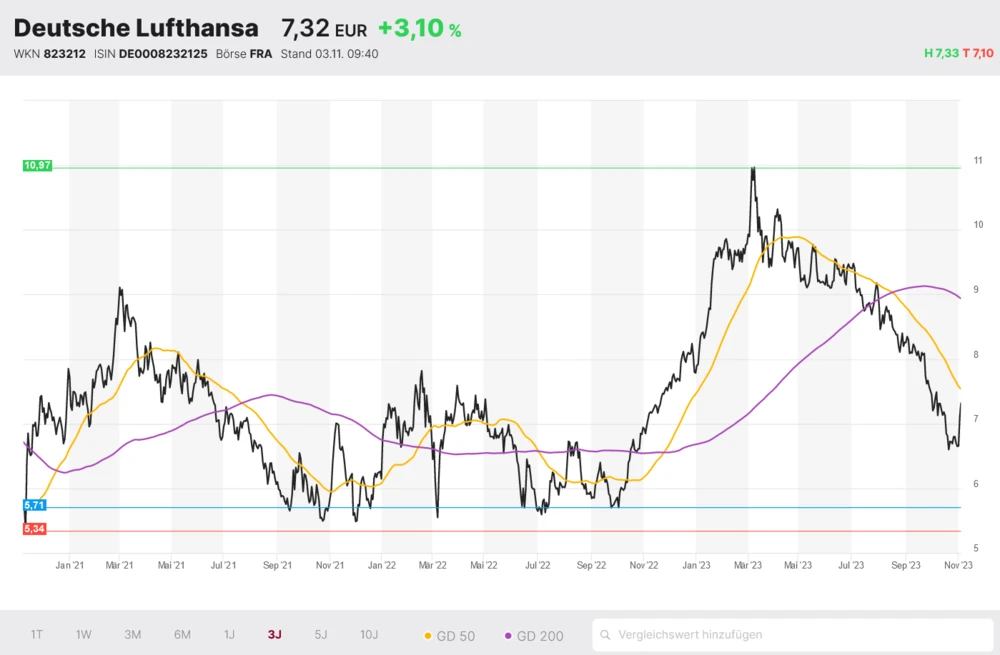1000x655 pixels.
Task: Click the daily high H 7,33 value
Action: point(940,54)
